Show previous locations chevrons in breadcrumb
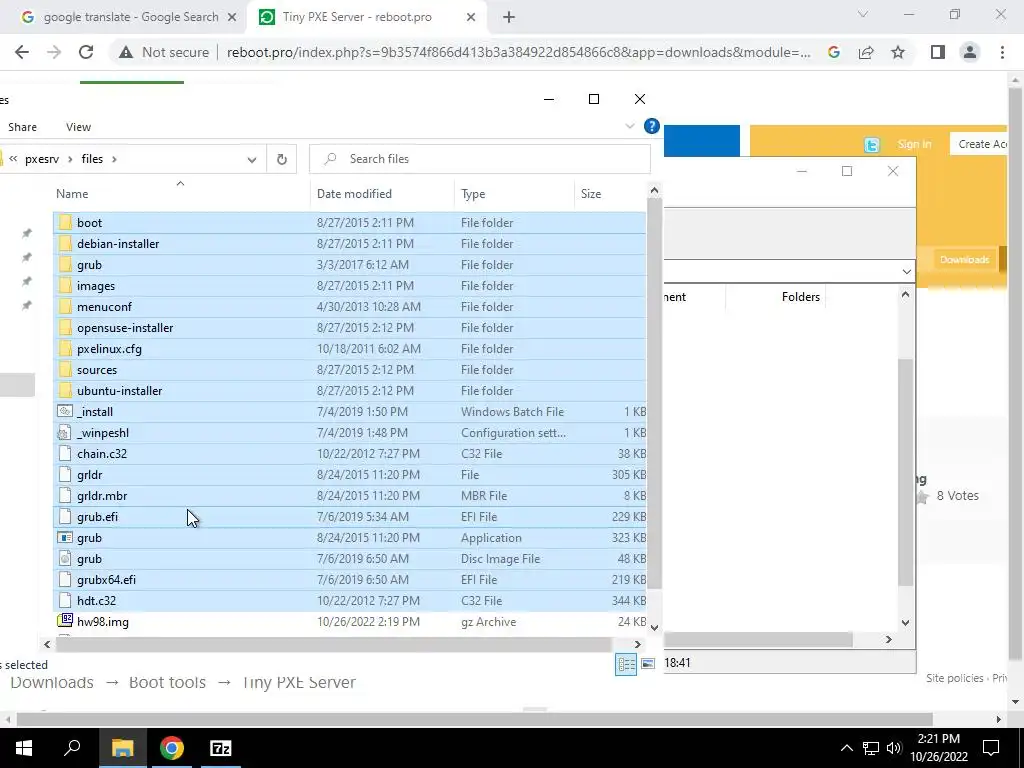1024x768 pixels. tap(13, 159)
